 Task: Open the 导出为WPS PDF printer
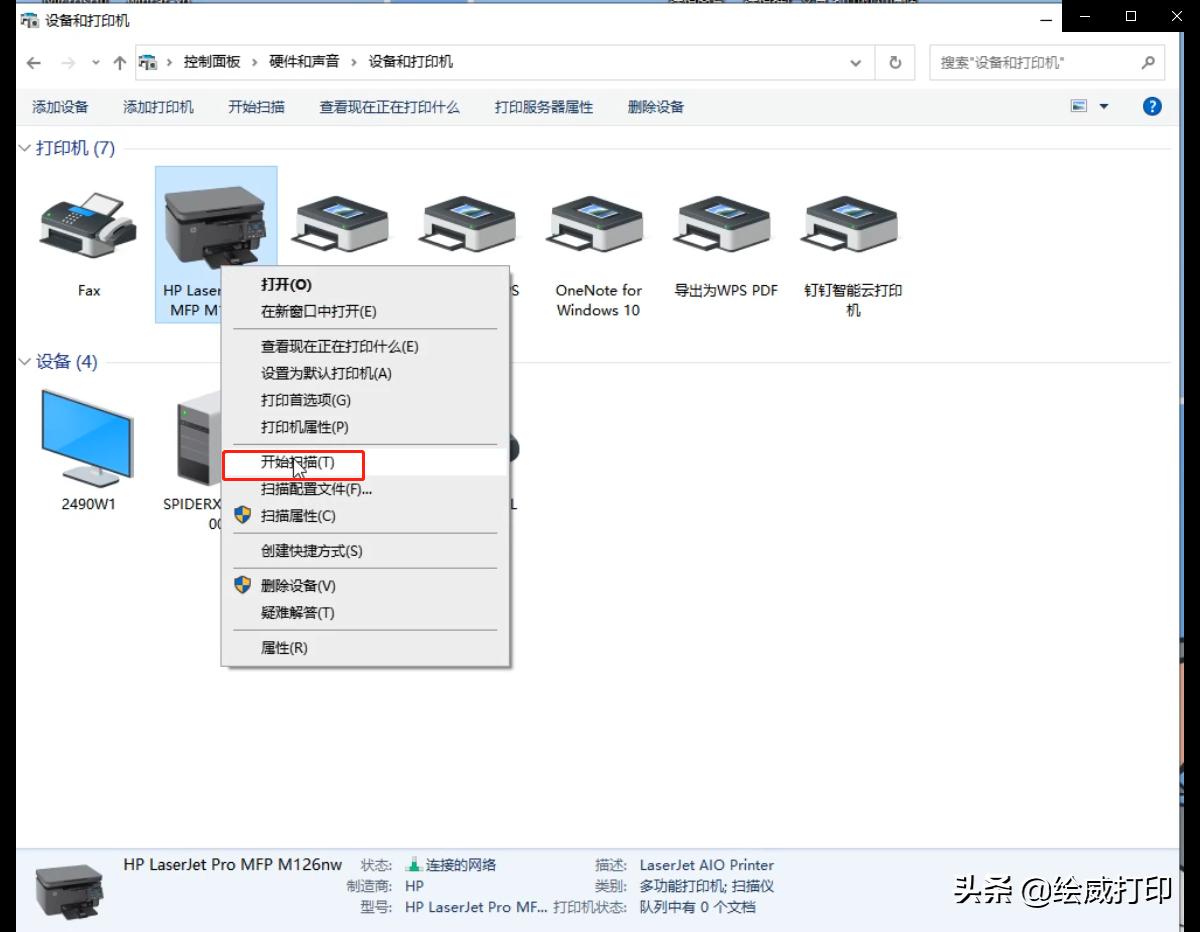(x=723, y=222)
